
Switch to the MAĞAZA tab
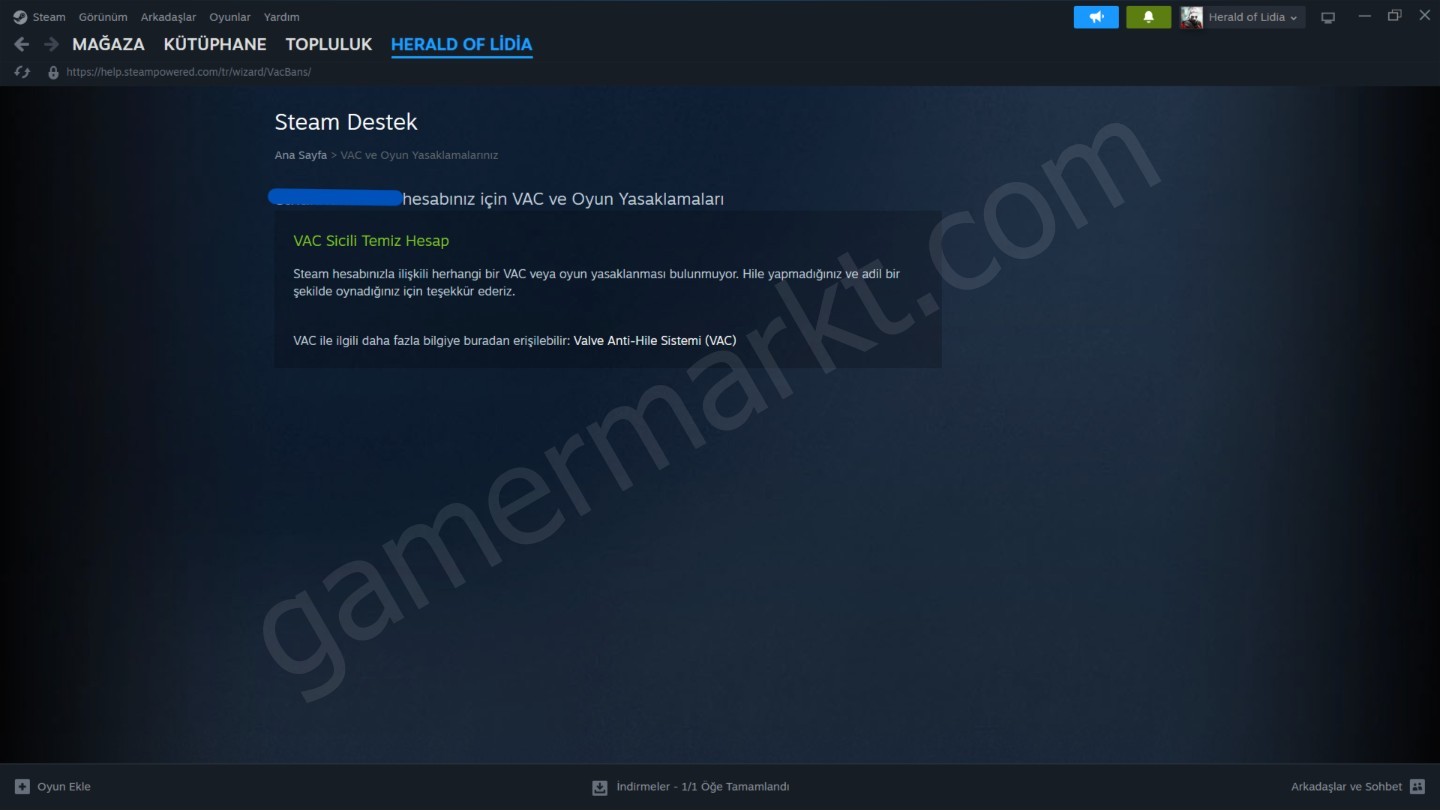click(108, 44)
